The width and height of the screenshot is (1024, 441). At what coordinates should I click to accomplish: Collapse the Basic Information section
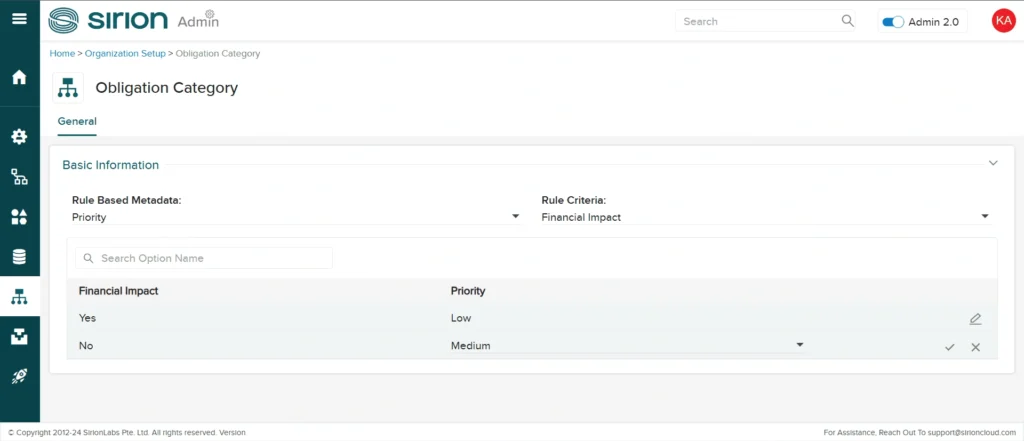click(x=993, y=163)
